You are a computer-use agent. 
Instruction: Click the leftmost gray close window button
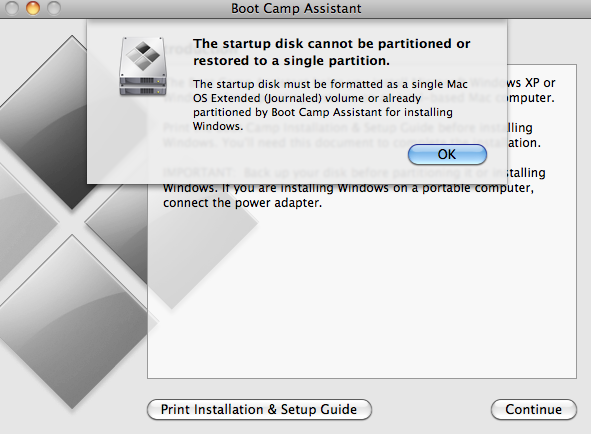tap(12, 8)
